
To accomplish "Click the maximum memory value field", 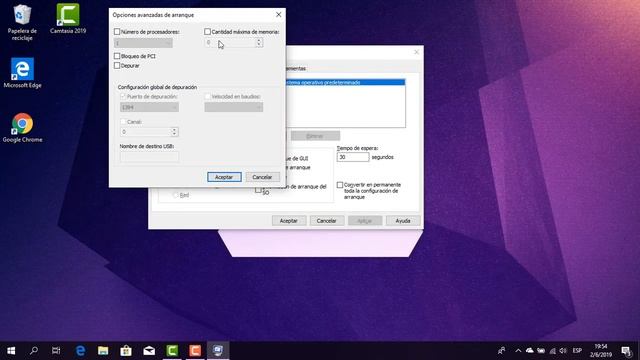I will pos(230,42).
